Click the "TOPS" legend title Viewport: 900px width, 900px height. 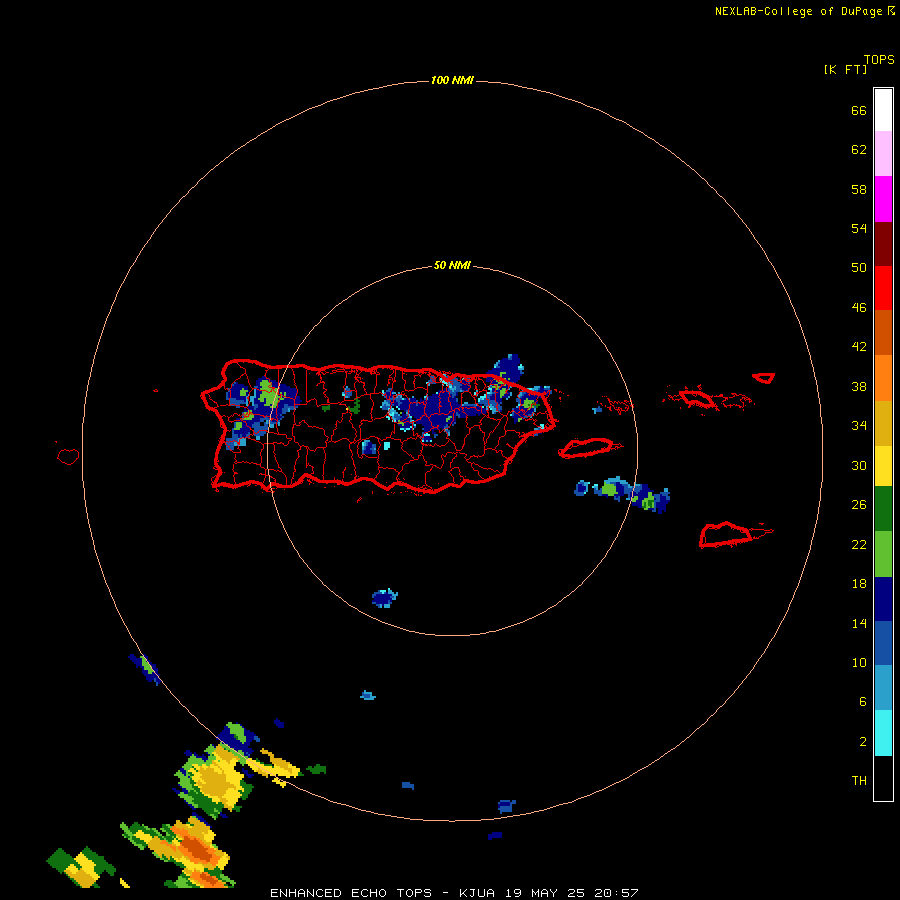879,59
